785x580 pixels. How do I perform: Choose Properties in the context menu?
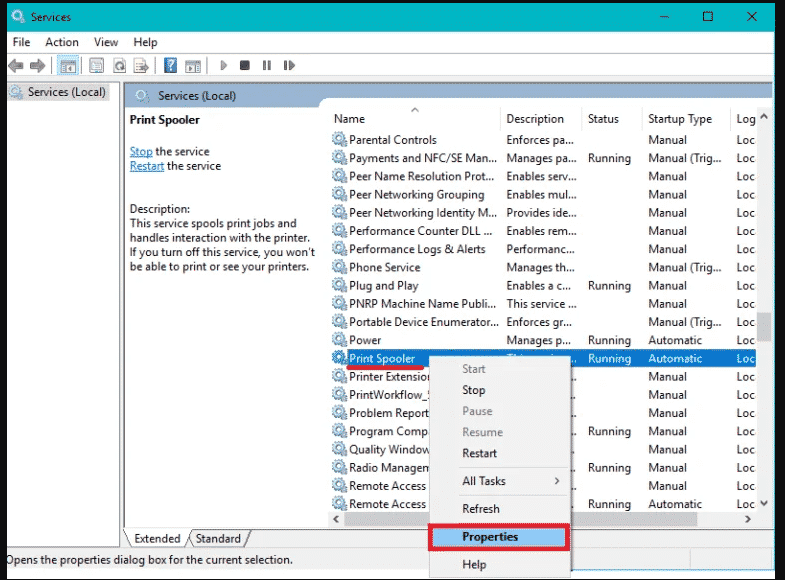(499, 537)
